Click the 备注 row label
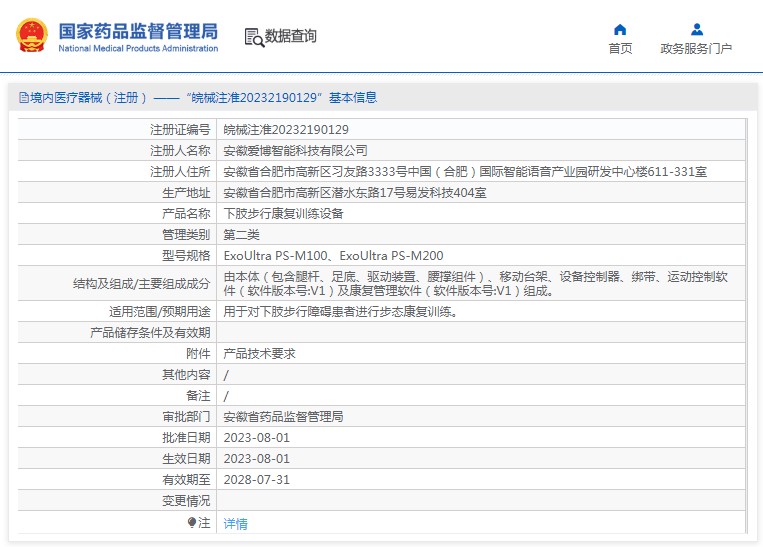Viewport: 763px width, 547px height. click(x=198, y=396)
